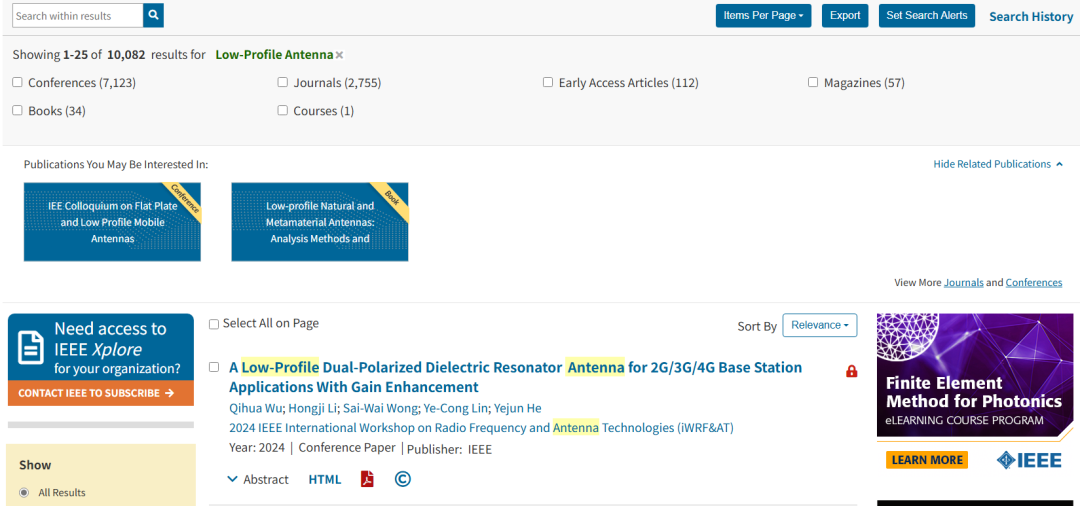Open the Sort By Relevance dropdown
The image size is (1080, 506).
(x=820, y=325)
